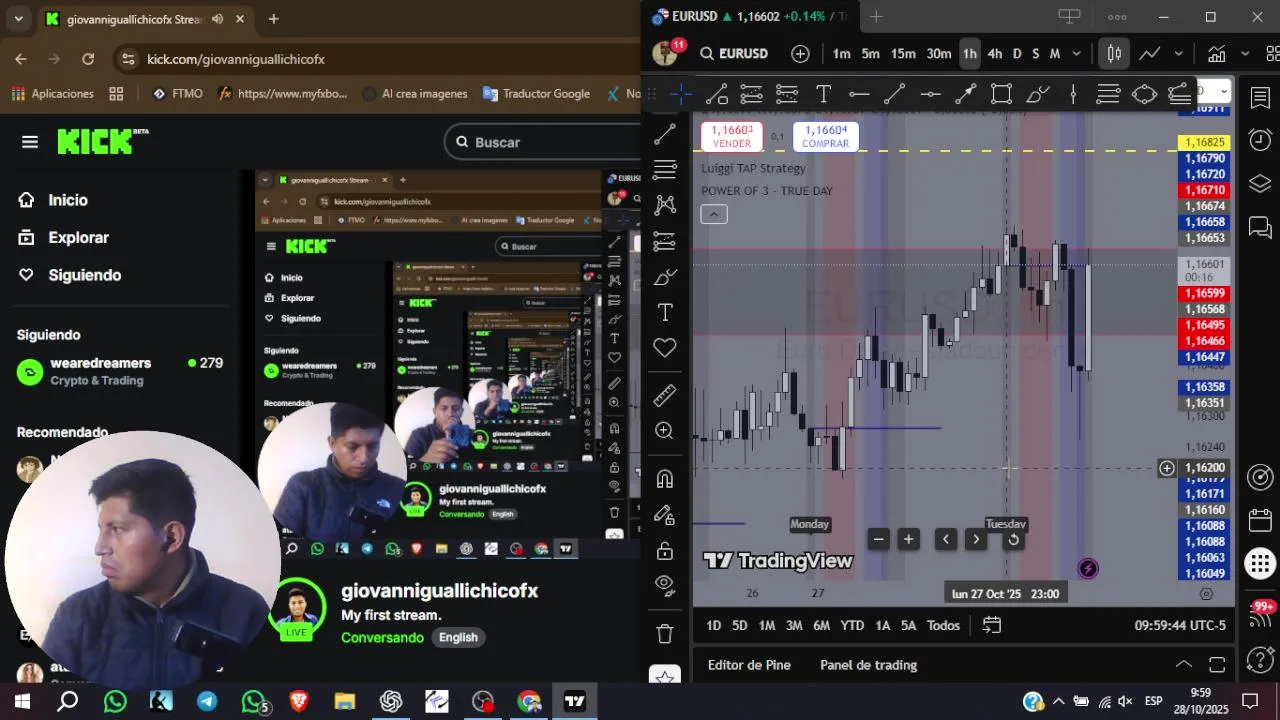
Task: Select the vertical line tool in favorites toolbar
Action: click(1073, 94)
